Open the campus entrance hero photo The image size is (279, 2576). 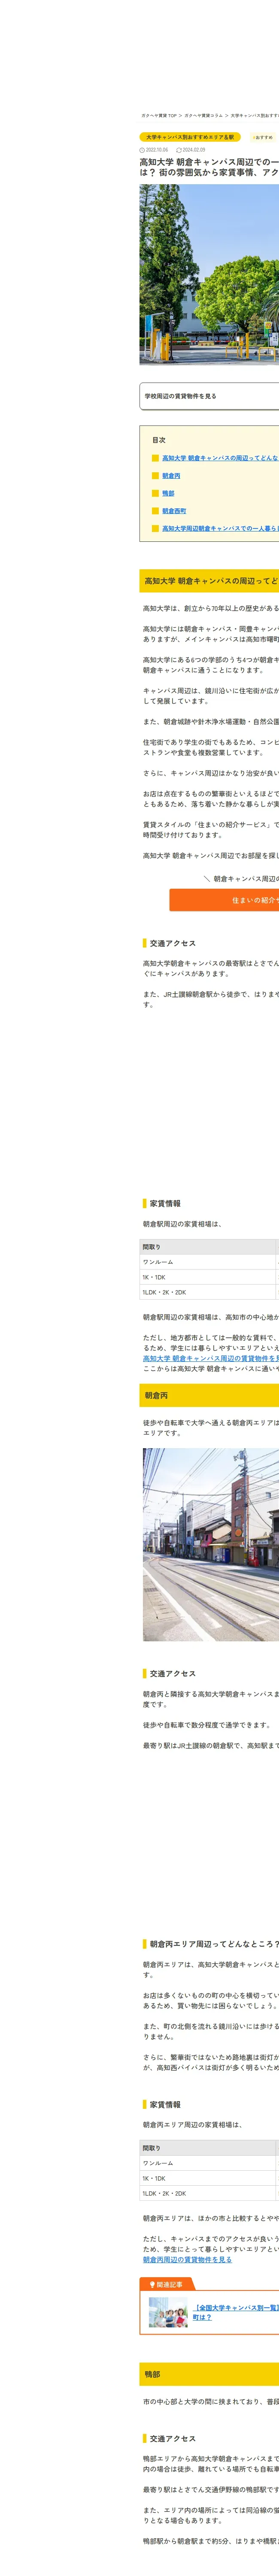[209, 274]
